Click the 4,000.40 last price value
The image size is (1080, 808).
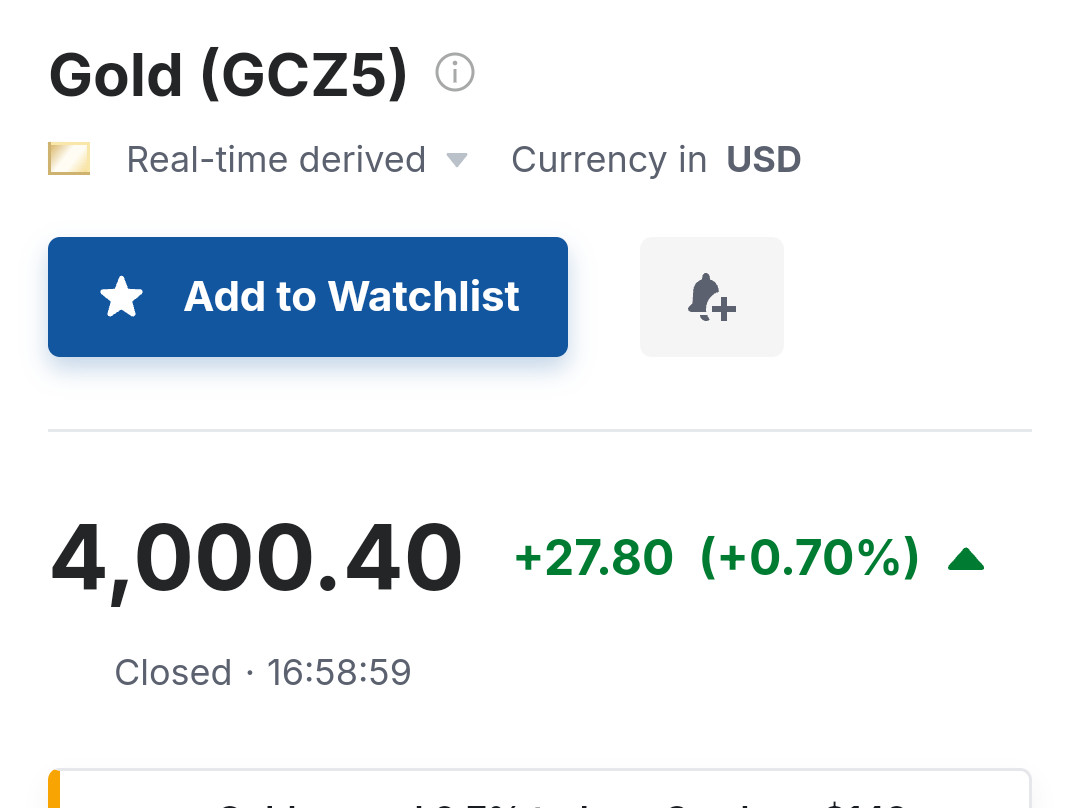pos(256,558)
